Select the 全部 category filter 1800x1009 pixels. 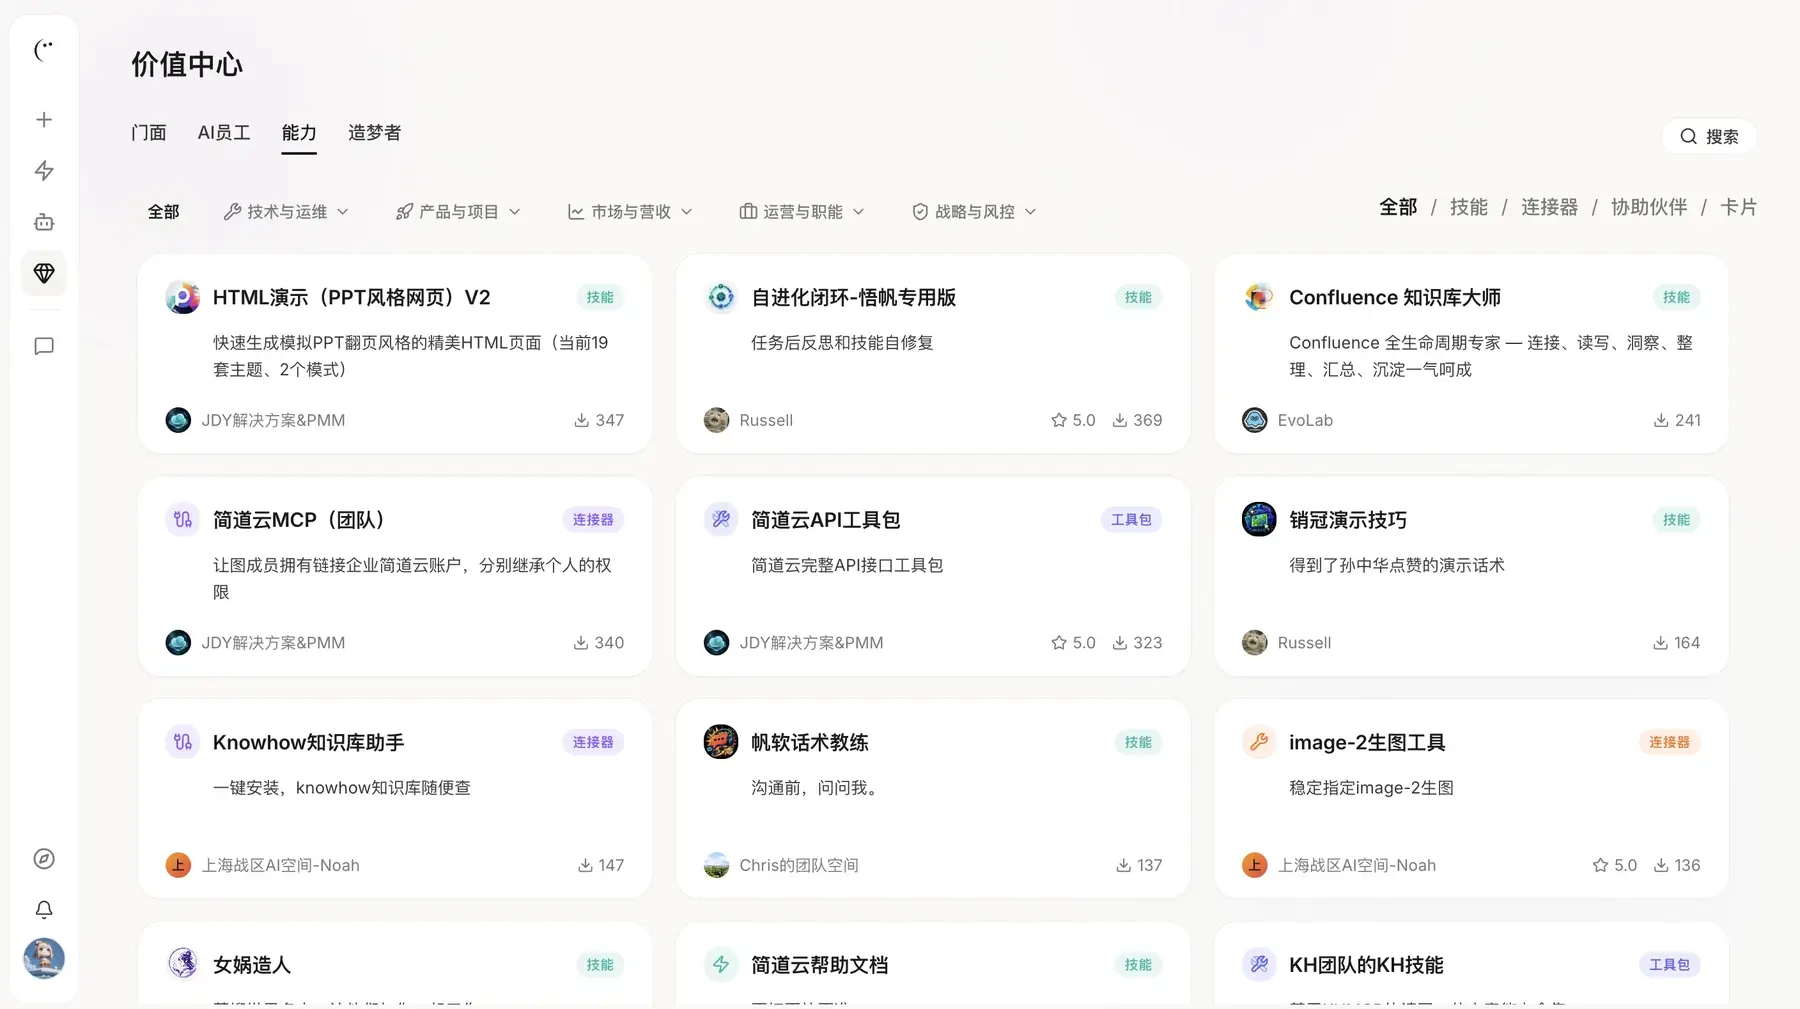[163, 212]
